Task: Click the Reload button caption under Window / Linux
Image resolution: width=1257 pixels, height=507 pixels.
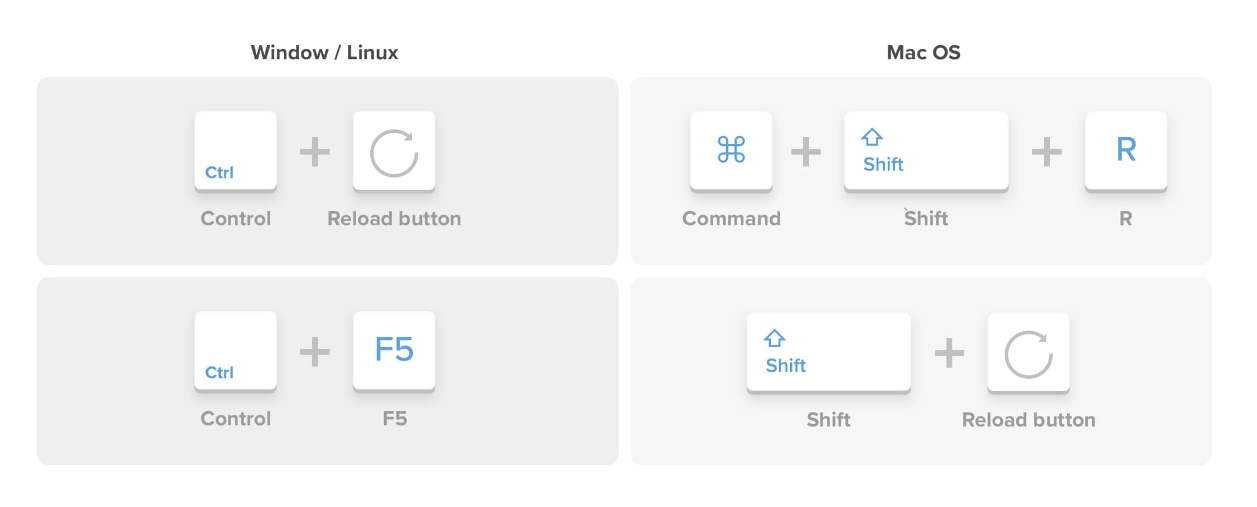Action: [394, 218]
